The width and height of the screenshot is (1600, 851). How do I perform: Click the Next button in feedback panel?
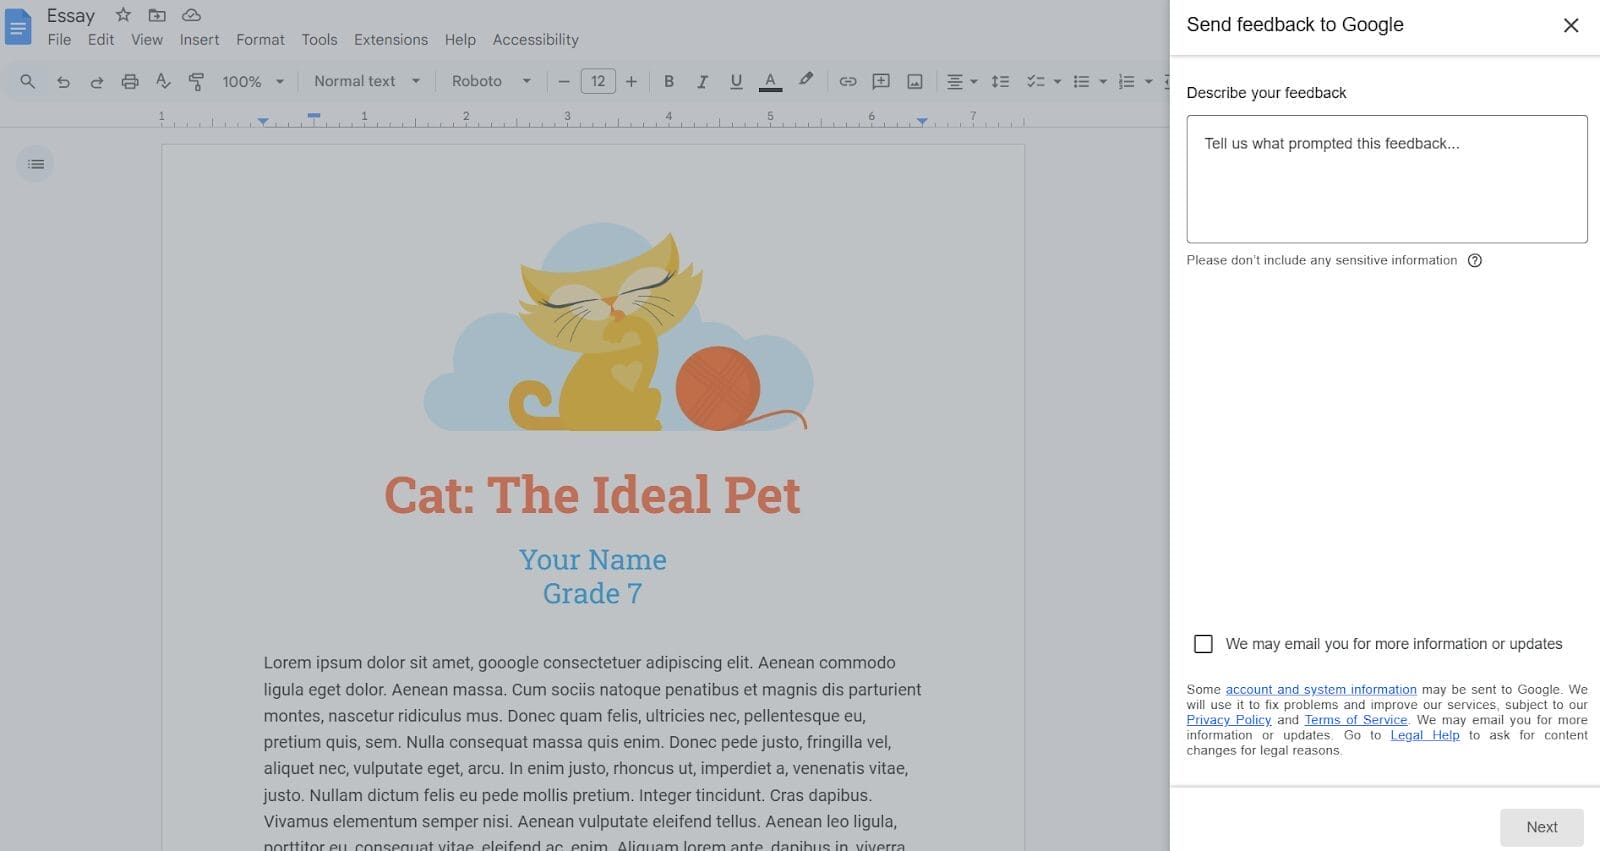[x=1541, y=827]
